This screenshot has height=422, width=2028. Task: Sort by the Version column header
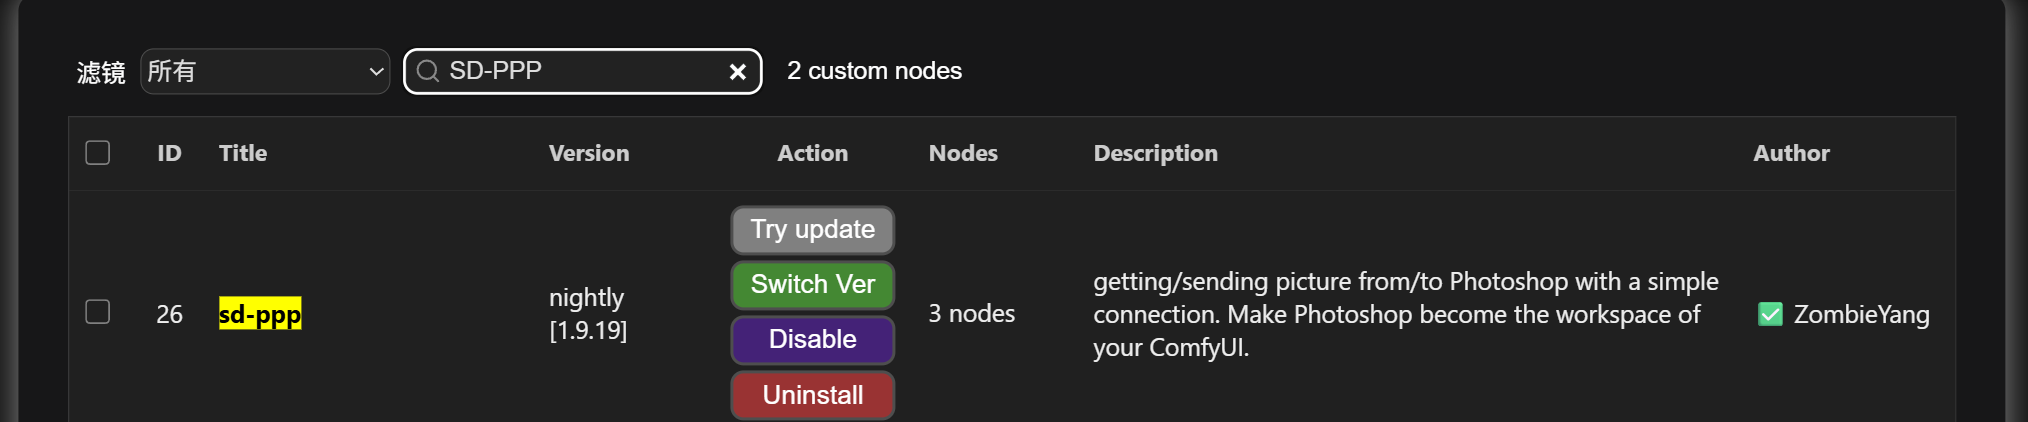pos(589,153)
